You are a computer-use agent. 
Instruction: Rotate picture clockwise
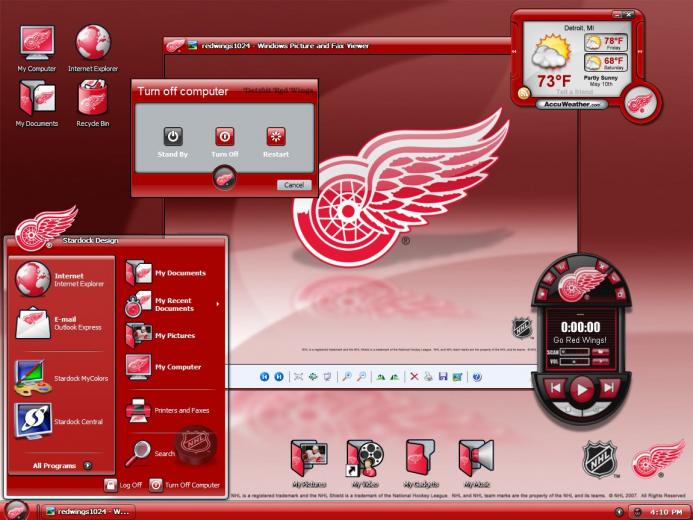point(380,377)
